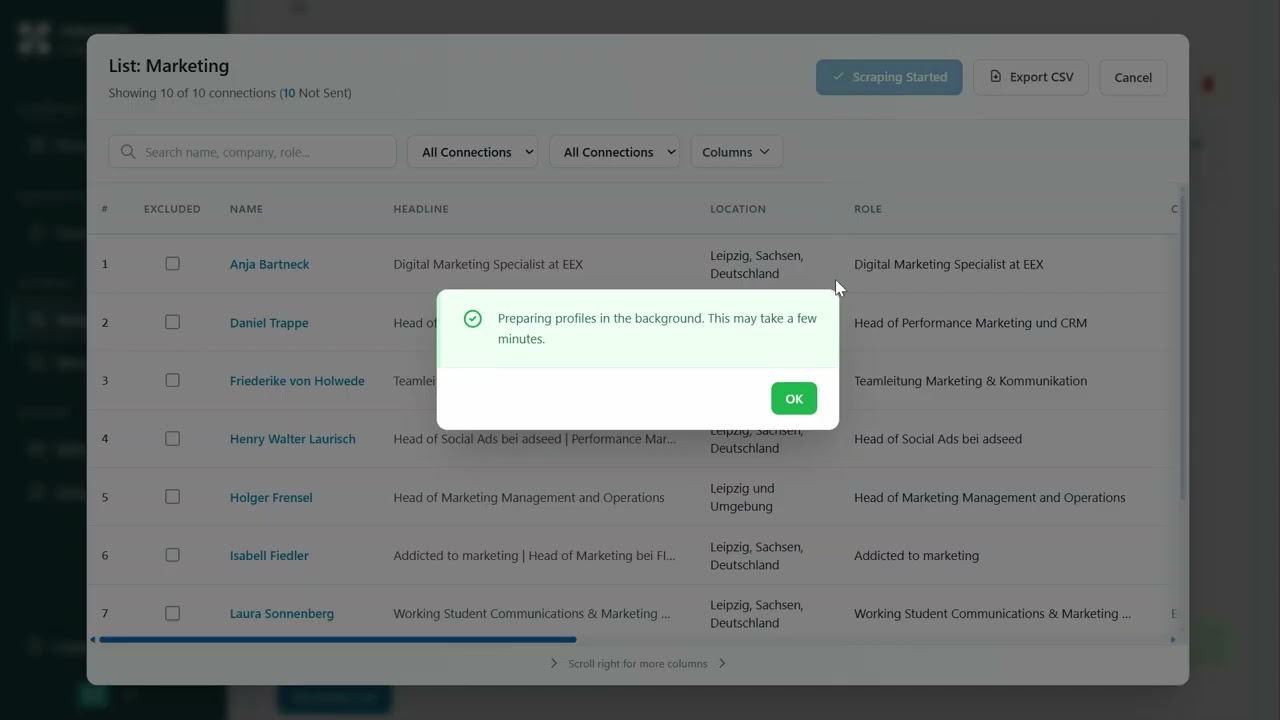
Task: Click the horizontal scrollbar thumb under the table
Action: 338,639
